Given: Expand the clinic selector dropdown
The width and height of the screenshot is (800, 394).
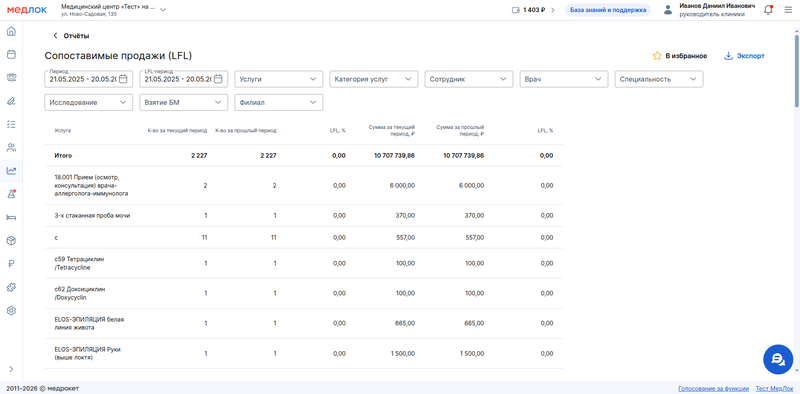Looking at the screenshot, I should click(x=163, y=10).
